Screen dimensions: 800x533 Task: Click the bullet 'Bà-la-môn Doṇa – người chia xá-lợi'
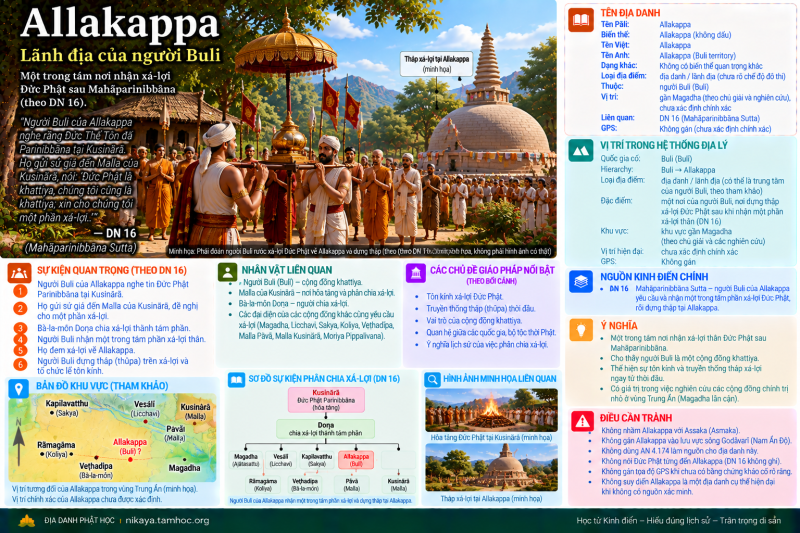coord(293,303)
